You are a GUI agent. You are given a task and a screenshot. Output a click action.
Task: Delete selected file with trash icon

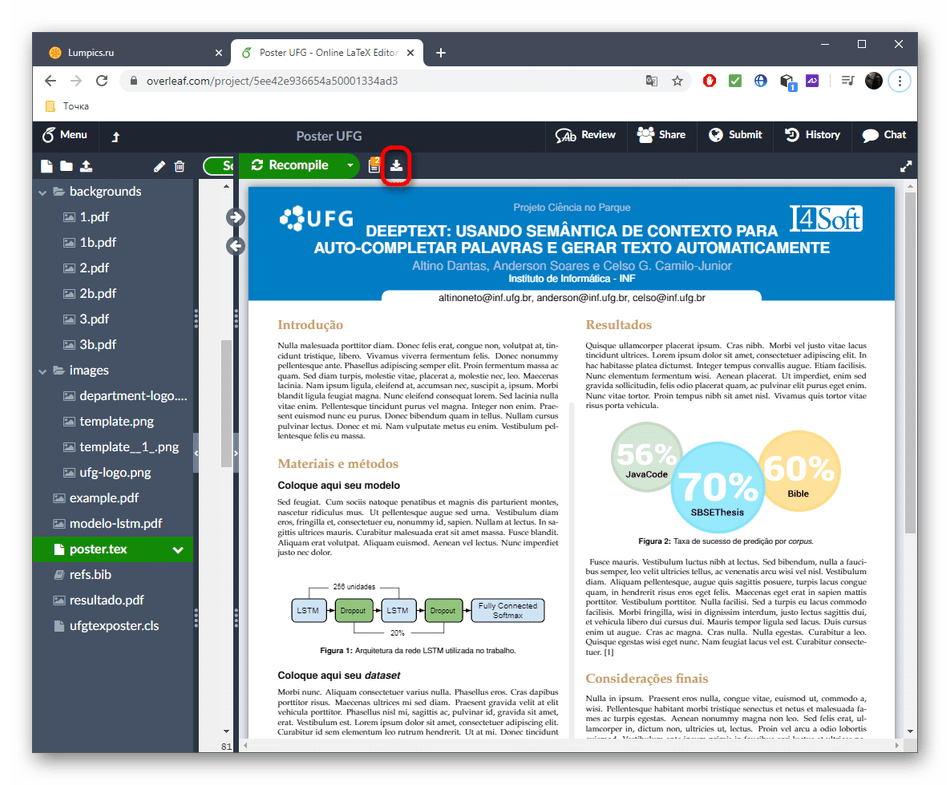tap(179, 166)
